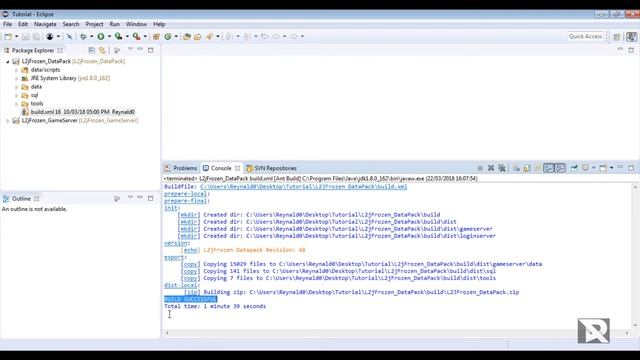Click the Save All toolbar icon

pyautogui.click(x=36, y=36)
